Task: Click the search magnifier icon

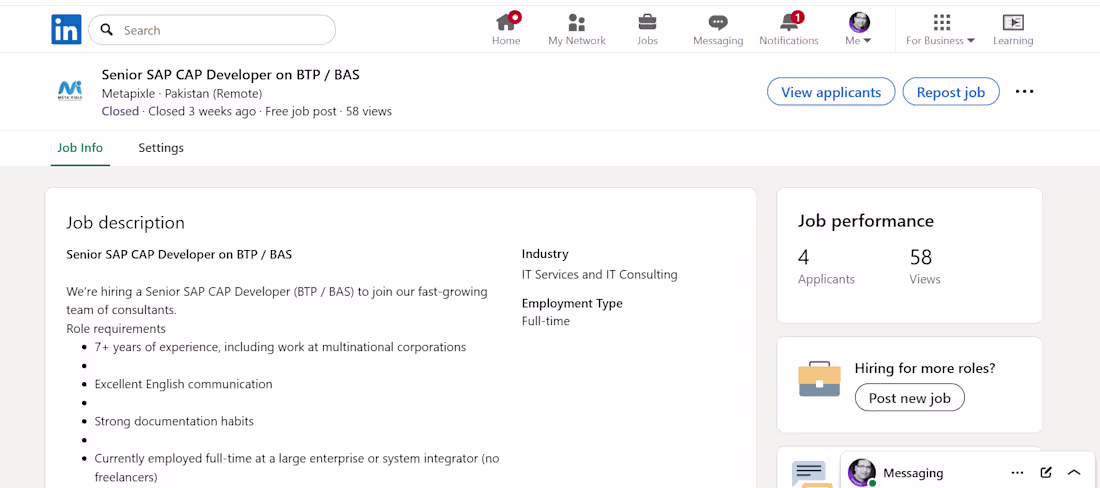Action: point(107,30)
